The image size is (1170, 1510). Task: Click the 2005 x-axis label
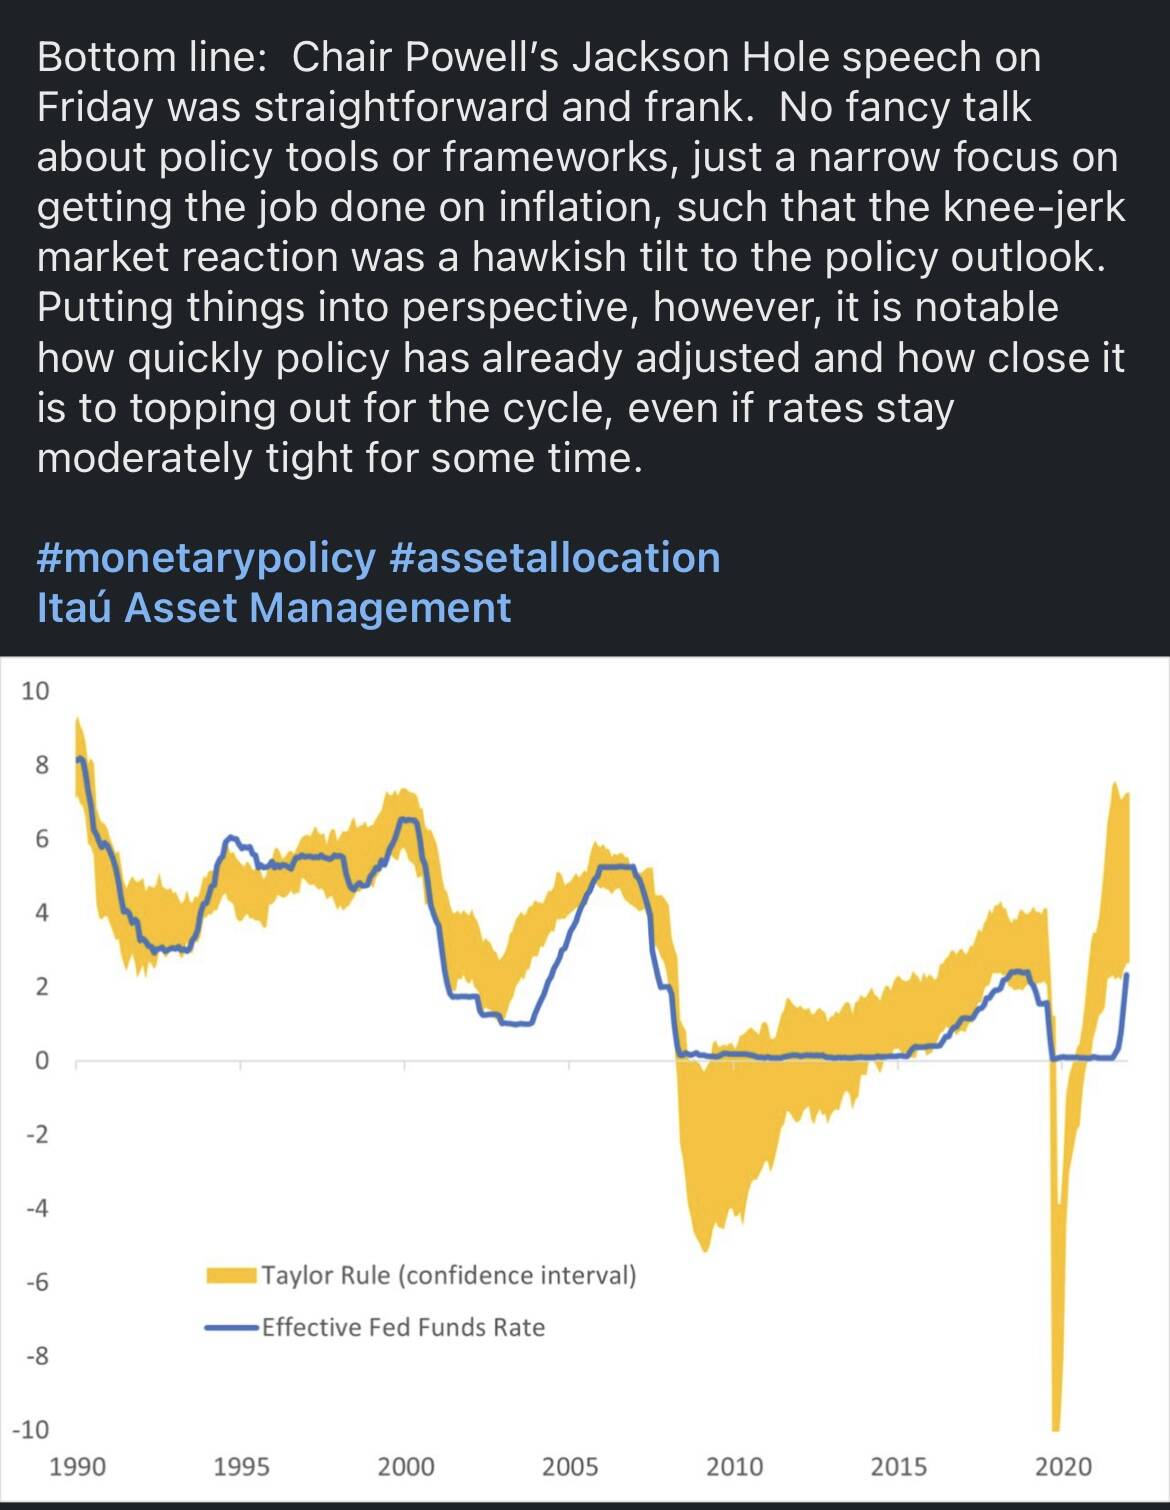tap(570, 1467)
